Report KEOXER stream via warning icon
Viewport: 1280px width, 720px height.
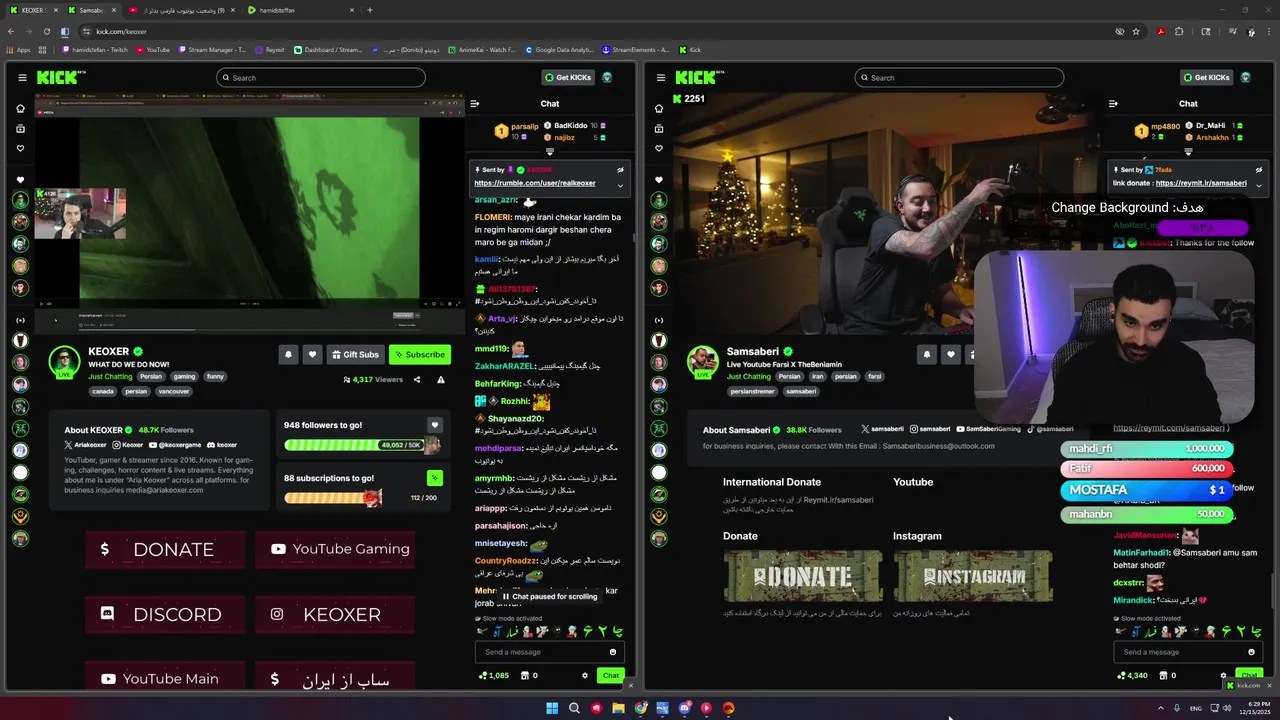coord(441,380)
